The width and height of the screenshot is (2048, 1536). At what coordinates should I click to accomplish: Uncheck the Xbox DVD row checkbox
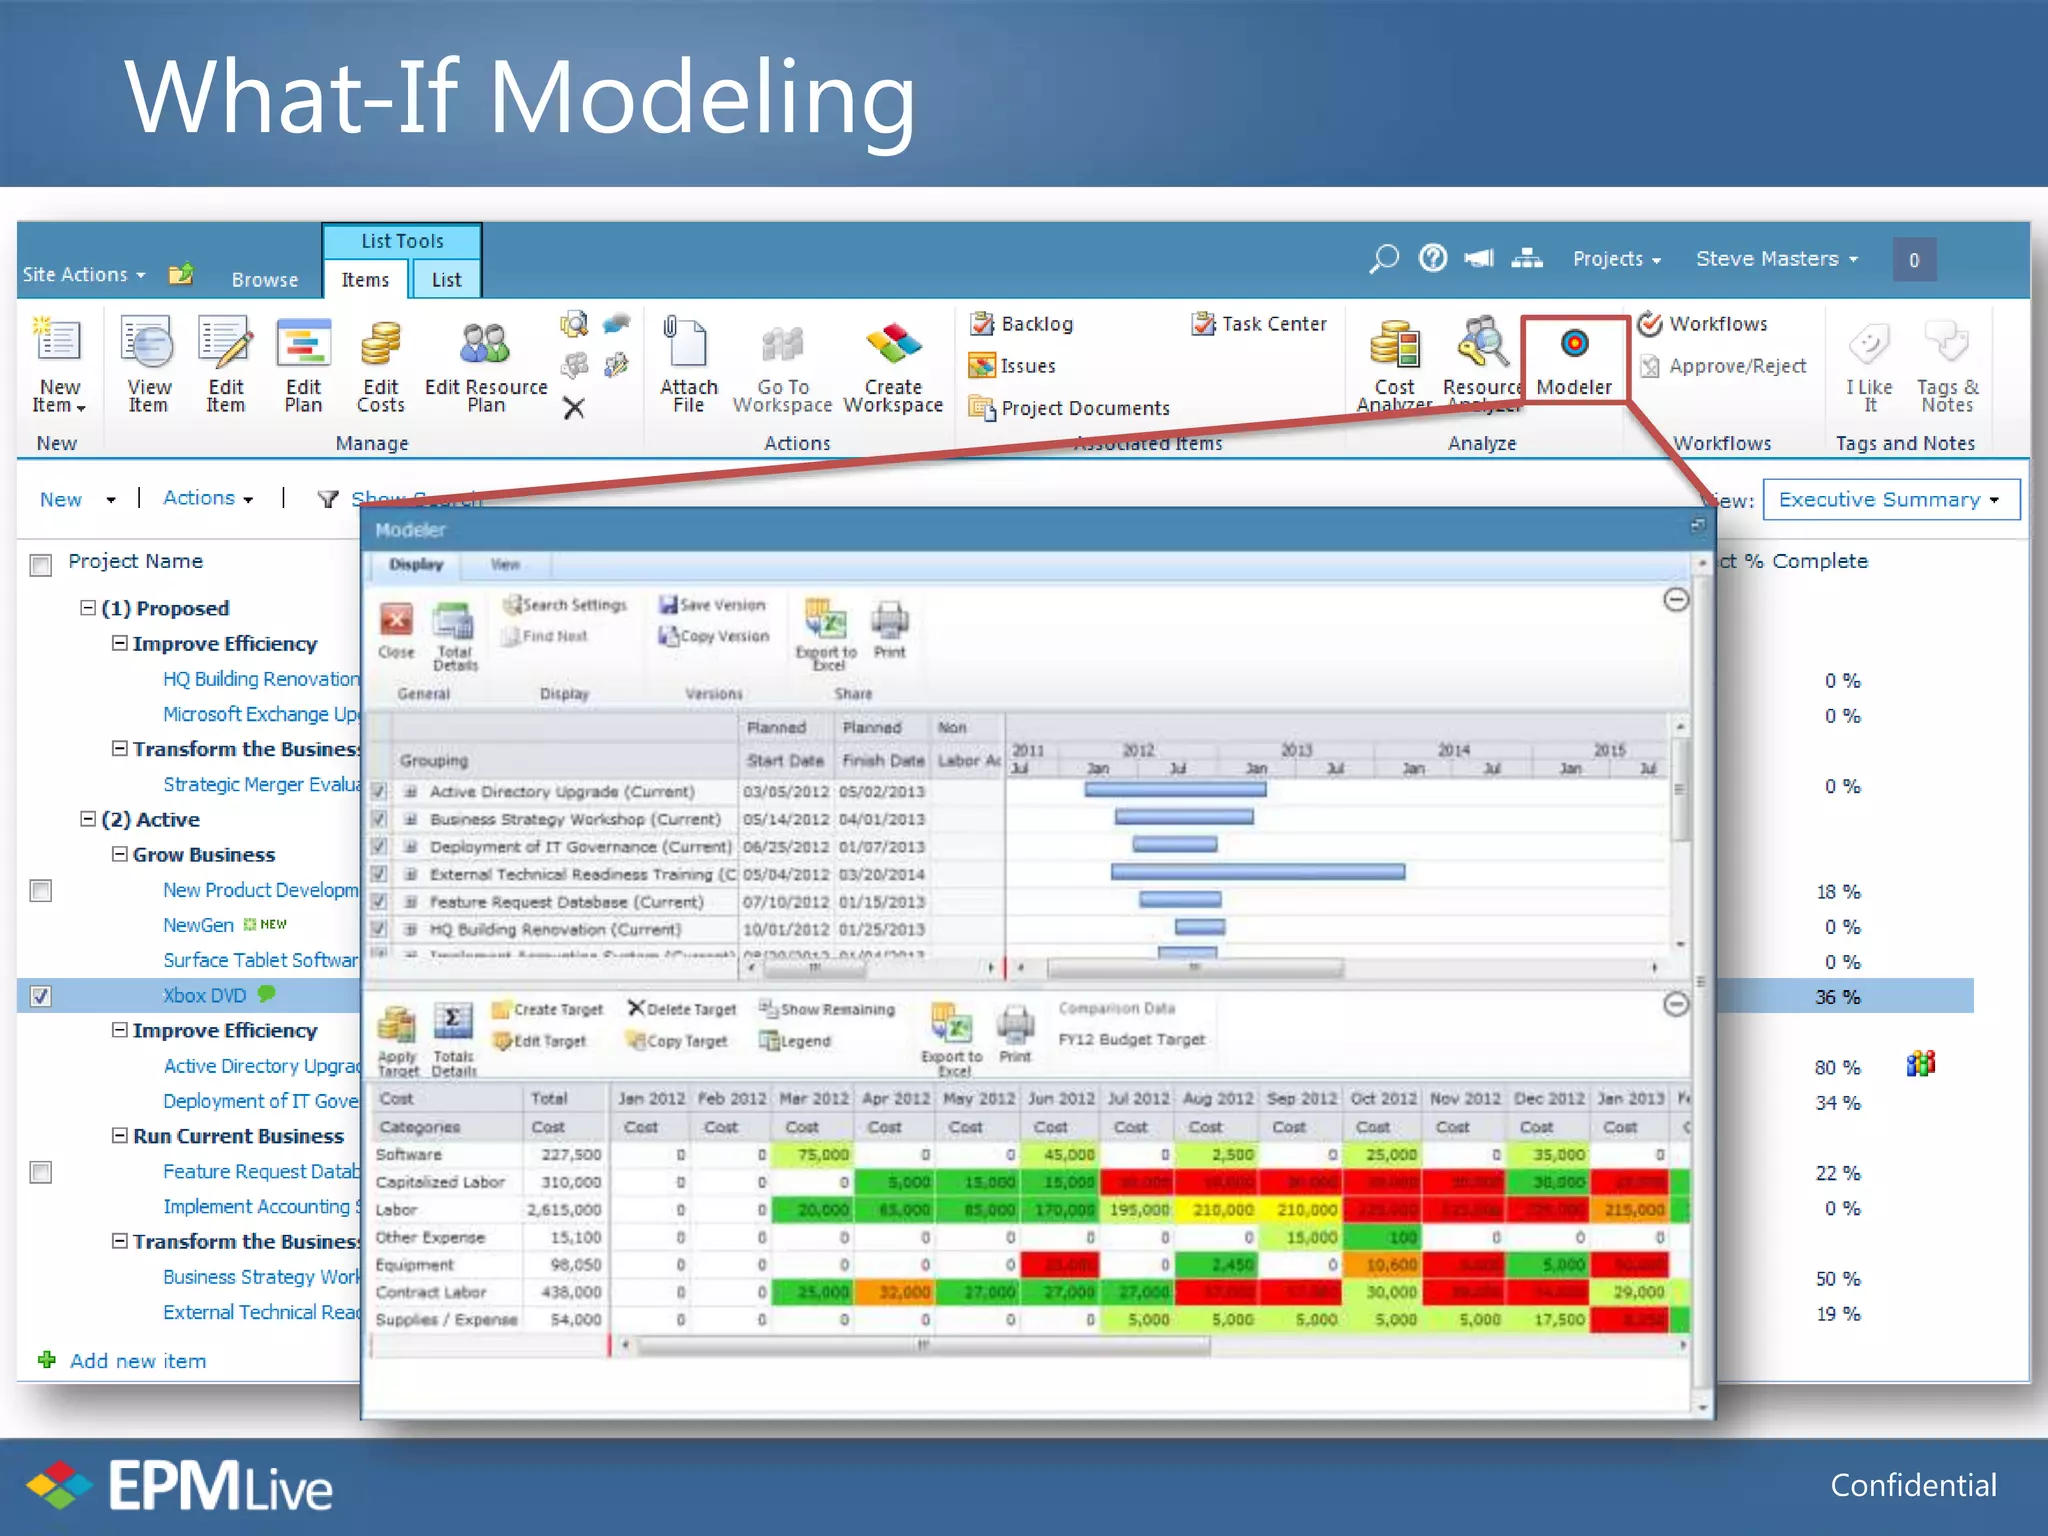(x=41, y=996)
